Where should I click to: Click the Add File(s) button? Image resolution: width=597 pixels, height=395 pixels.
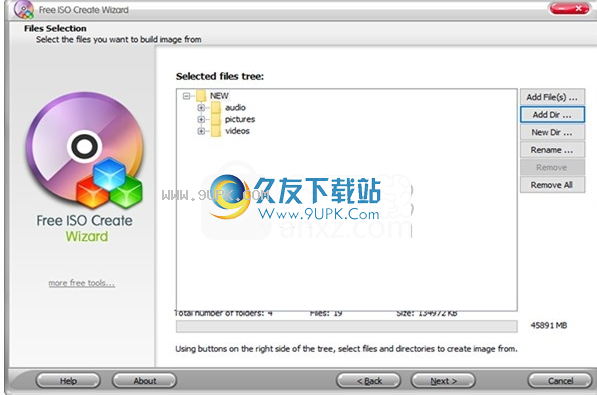tap(552, 97)
